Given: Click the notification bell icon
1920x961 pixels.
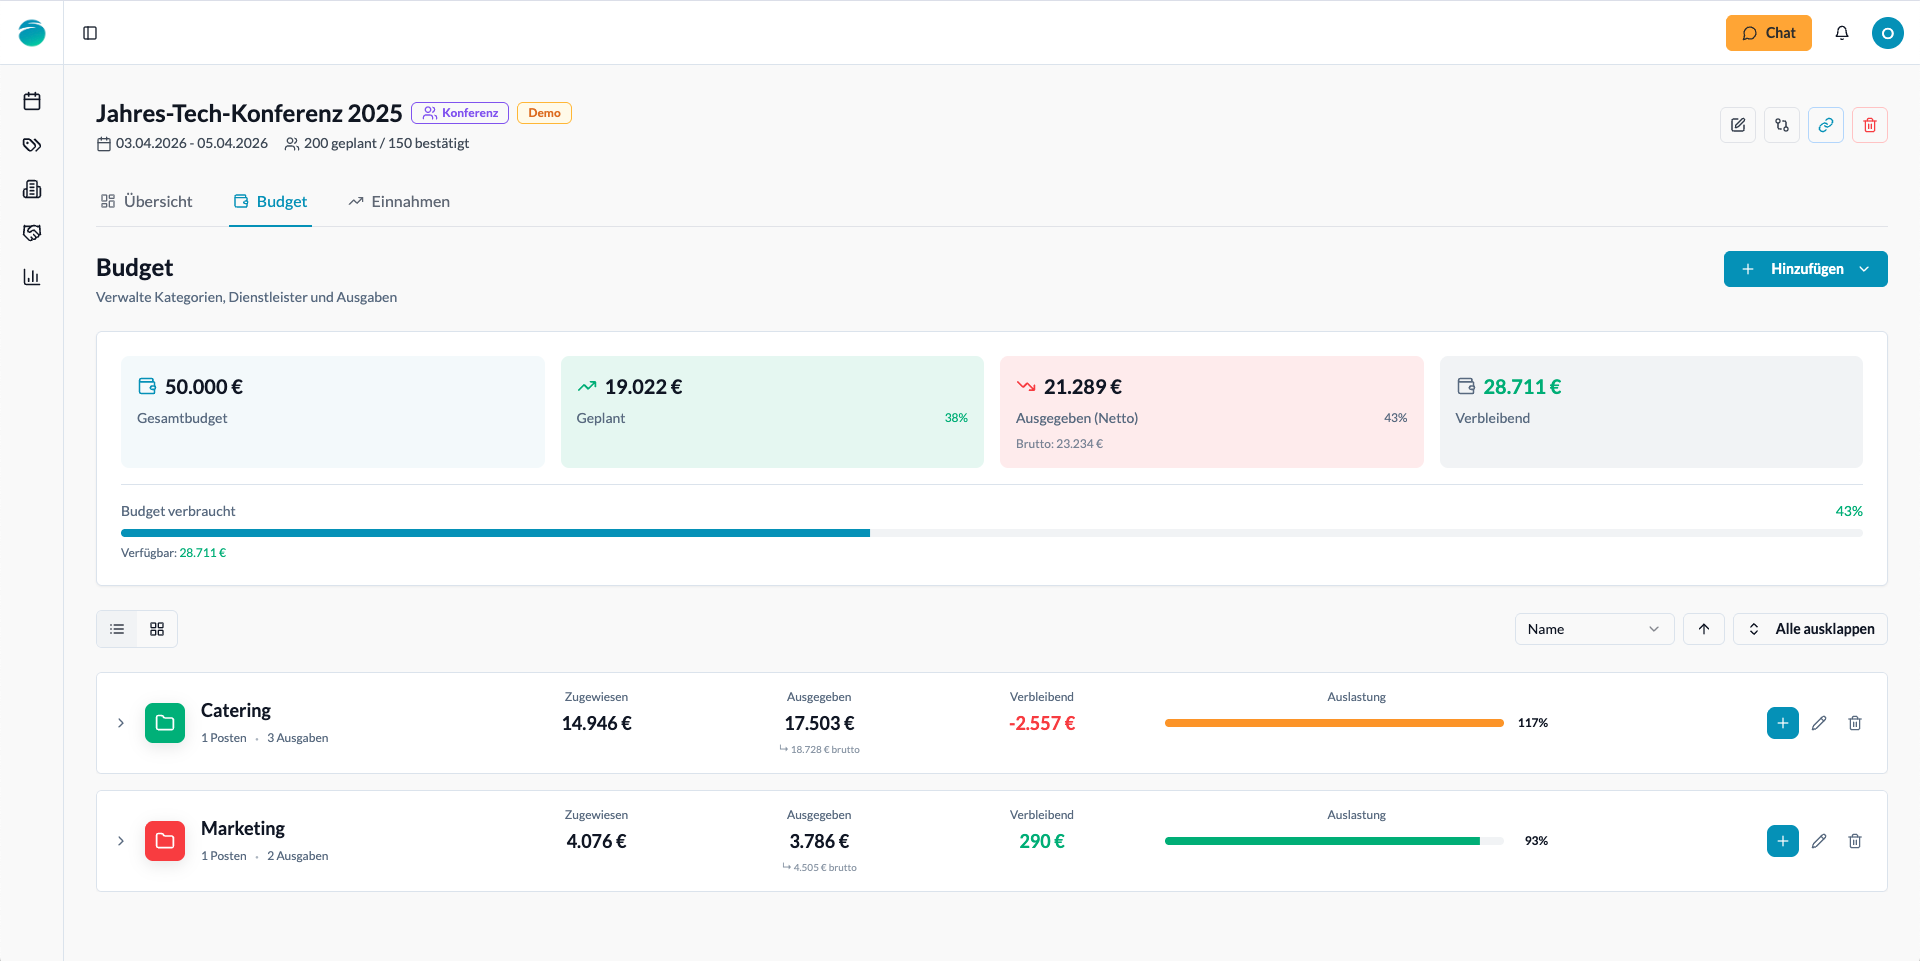Looking at the screenshot, I should click(x=1841, y=33).
